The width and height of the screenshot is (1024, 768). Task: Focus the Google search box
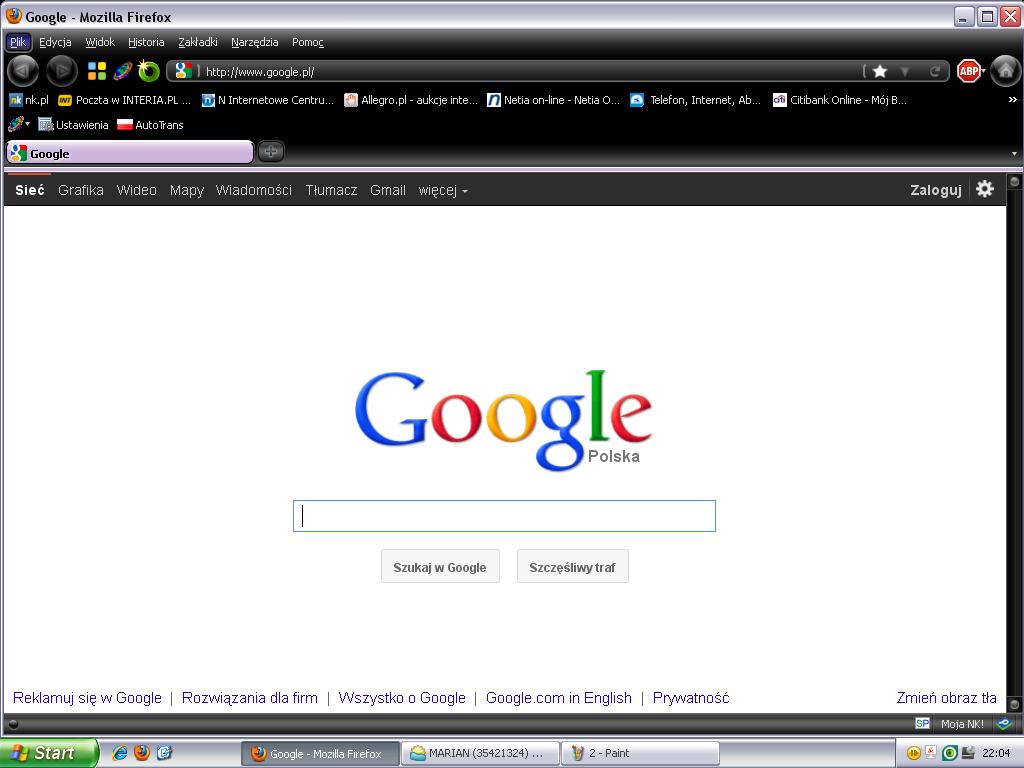point(504,516)
